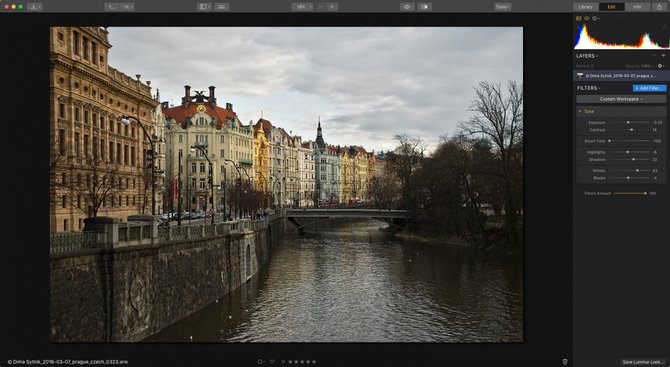Collapse the Tone filter section

click(x=580, y=112)
